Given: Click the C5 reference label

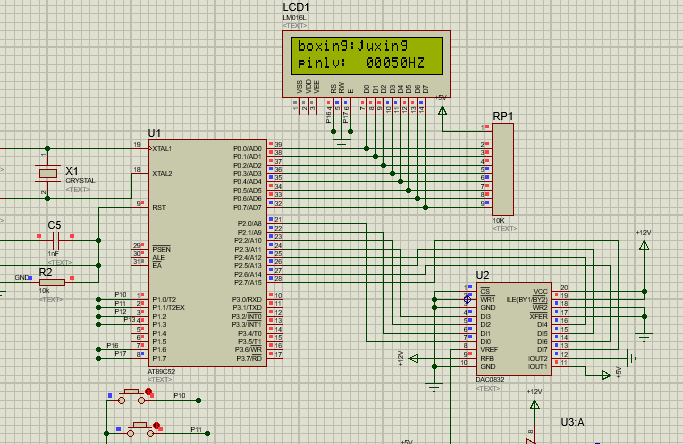Looking at the screenshot, I should click(54, 225).
